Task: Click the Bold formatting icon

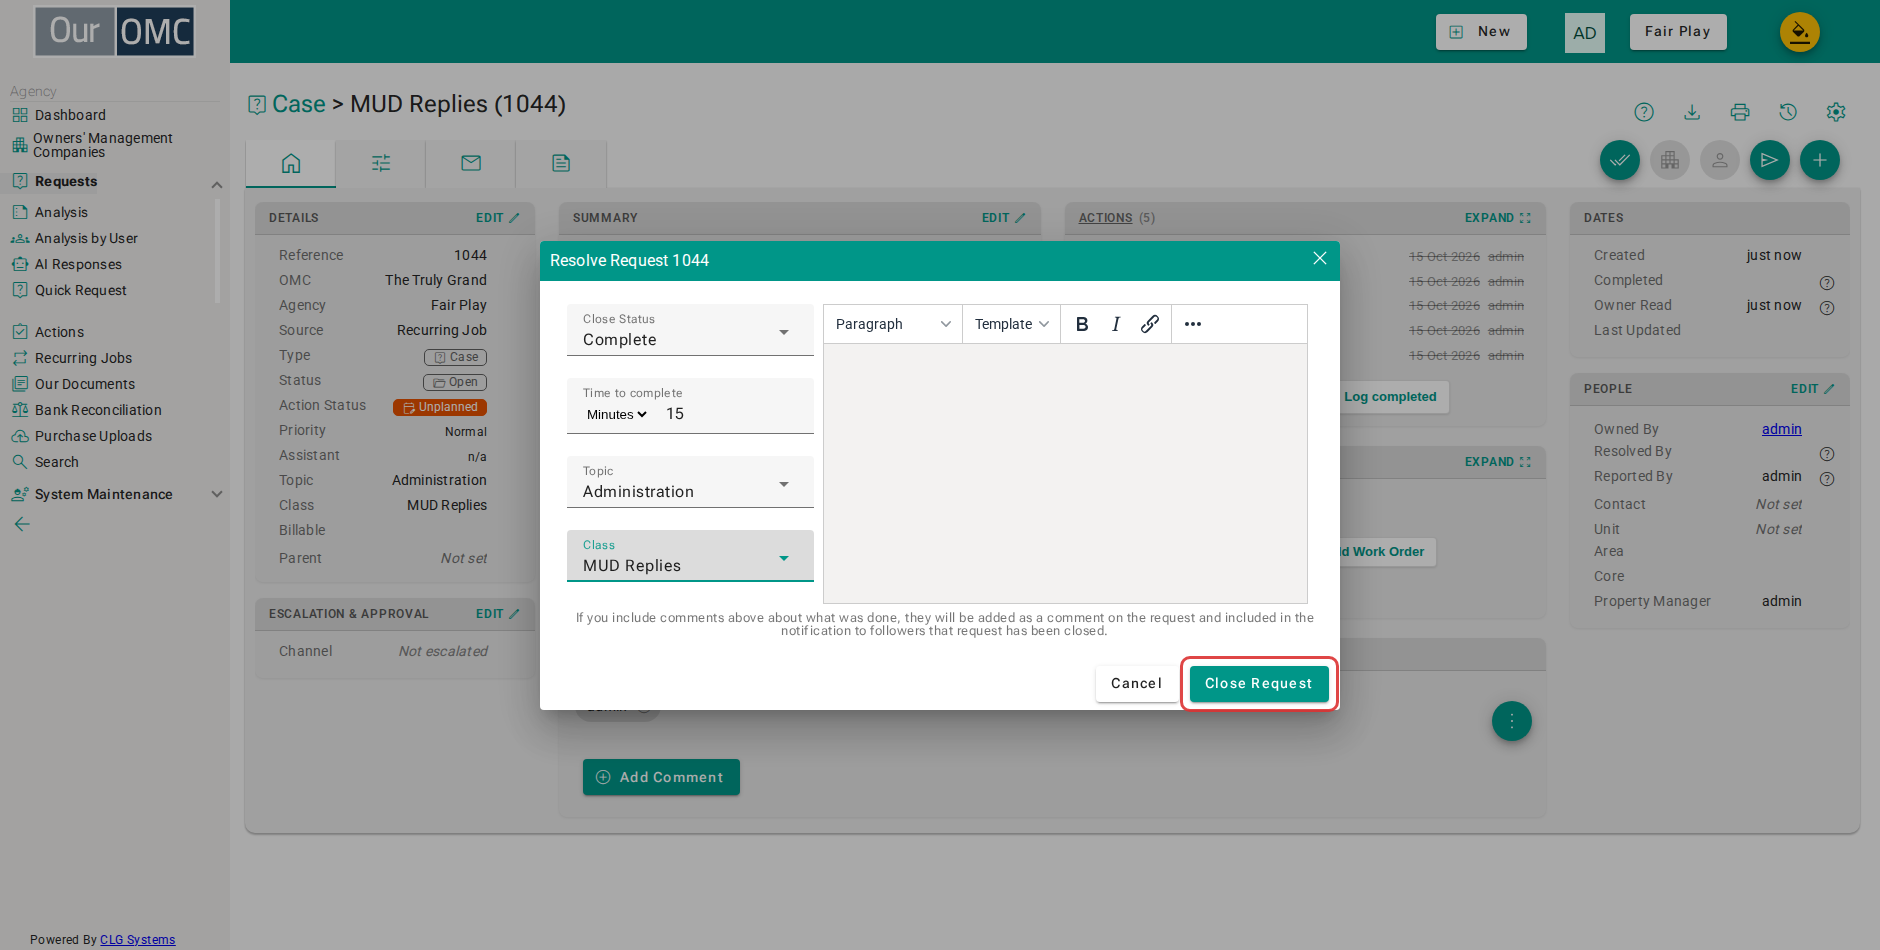Action: 1082,324
